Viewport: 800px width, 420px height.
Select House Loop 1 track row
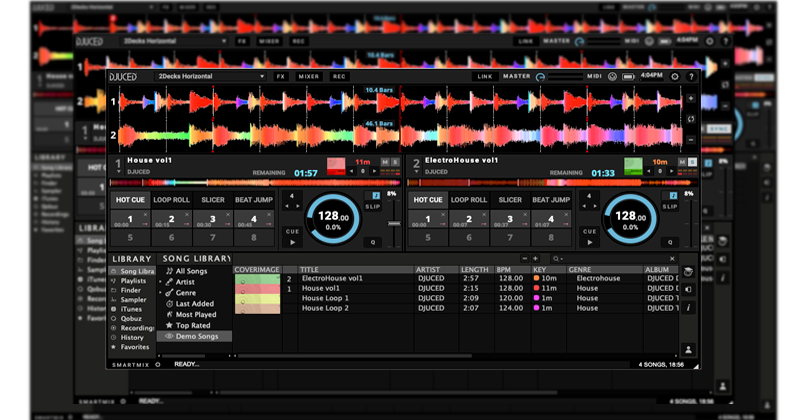pos(456,298)
